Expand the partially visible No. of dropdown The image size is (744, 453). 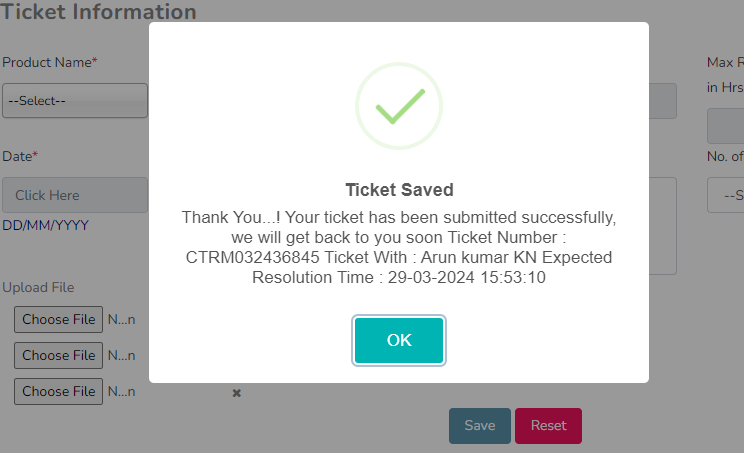click(725, 195)
